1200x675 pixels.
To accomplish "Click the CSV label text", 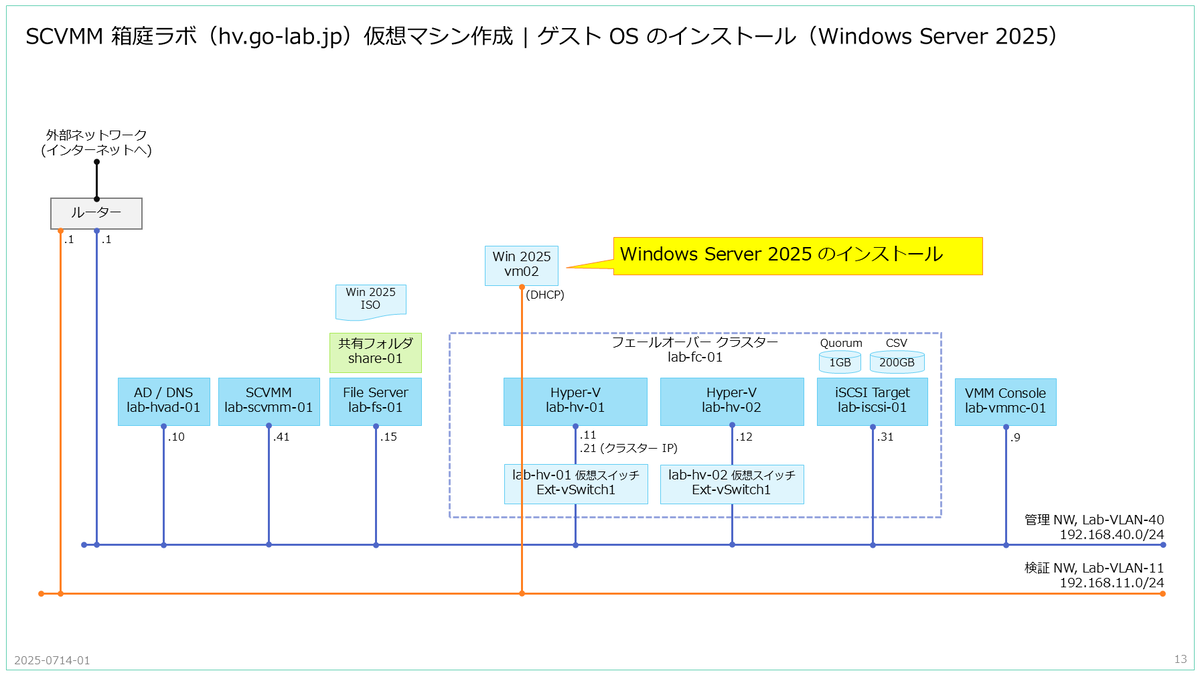I will pyautogui.click(x=897, y=342).
